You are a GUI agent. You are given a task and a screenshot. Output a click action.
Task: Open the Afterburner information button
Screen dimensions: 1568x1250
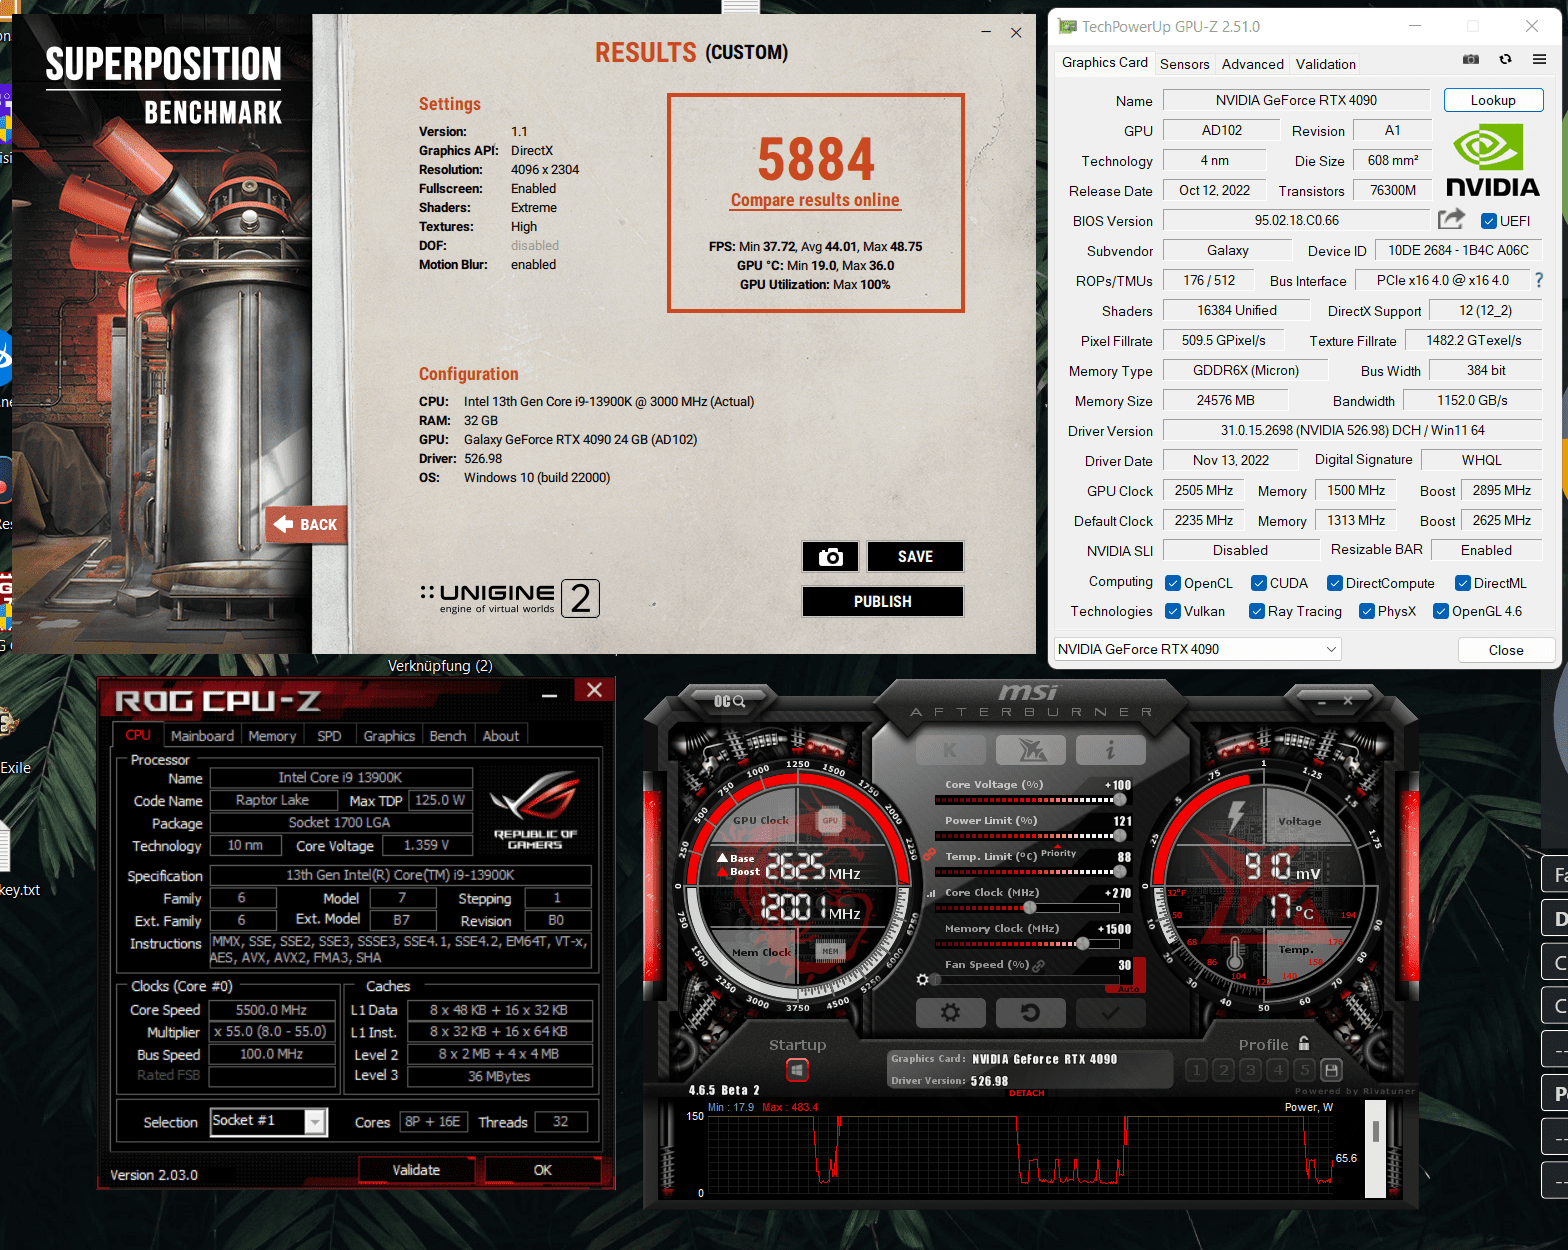[x=1110, y=749]
